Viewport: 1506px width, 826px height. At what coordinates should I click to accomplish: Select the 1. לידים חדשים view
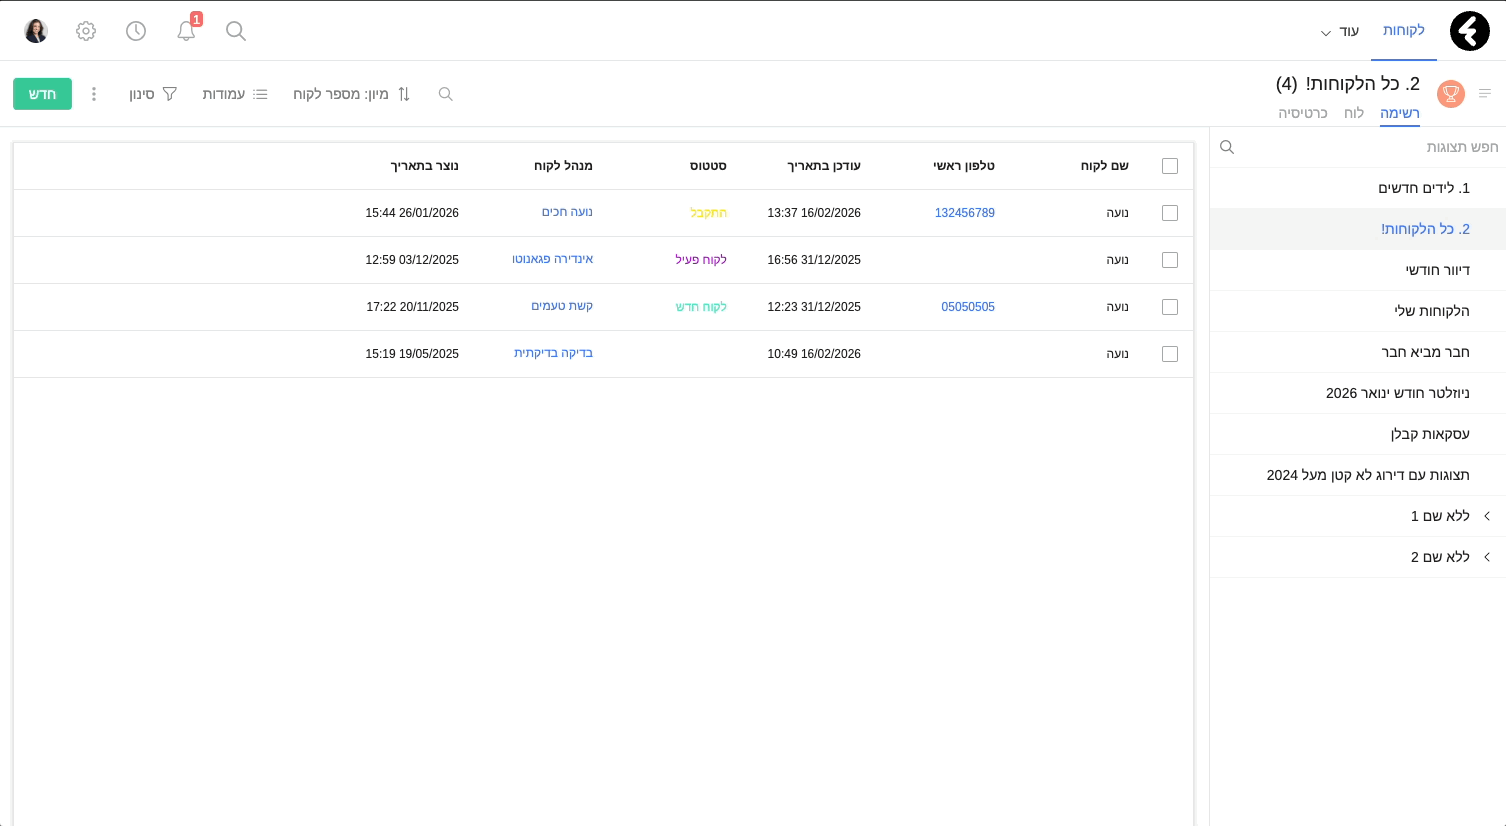tap(1358, 188)
